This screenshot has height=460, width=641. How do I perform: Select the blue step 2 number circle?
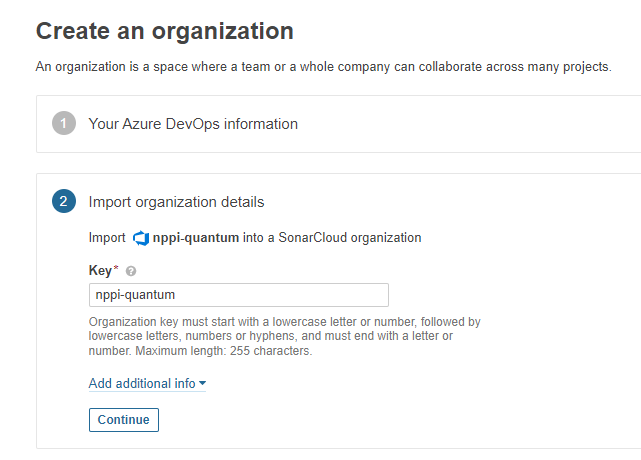coord(64,201)
